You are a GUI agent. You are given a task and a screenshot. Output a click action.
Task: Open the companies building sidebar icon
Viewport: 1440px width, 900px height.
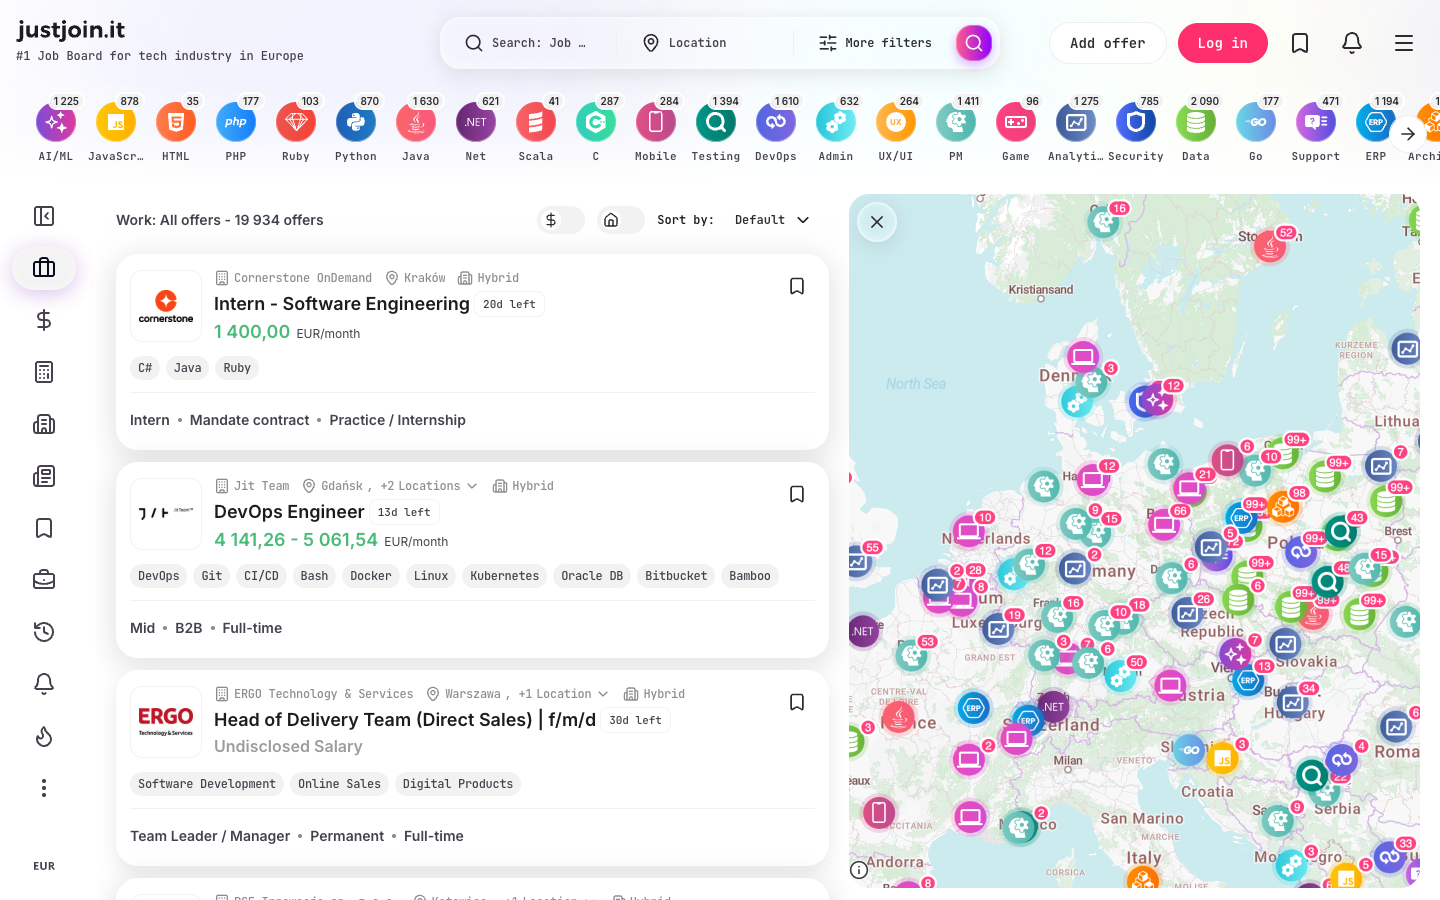[x=44, y=424]
